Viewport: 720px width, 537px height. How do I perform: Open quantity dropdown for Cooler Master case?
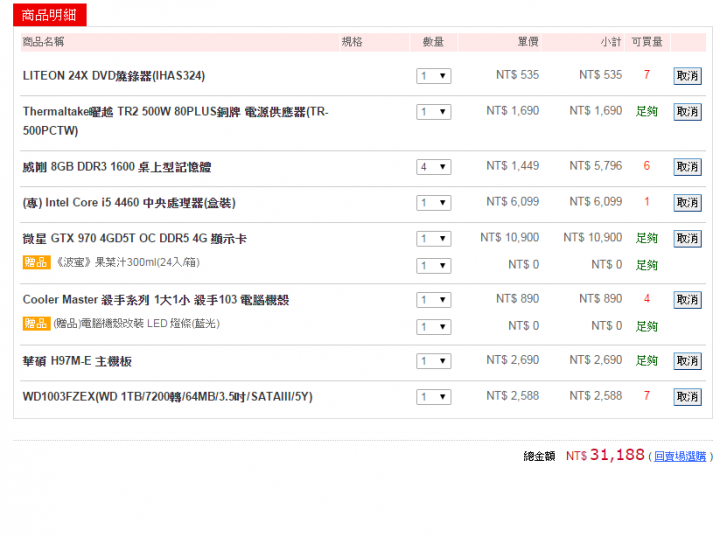[433, 300]
